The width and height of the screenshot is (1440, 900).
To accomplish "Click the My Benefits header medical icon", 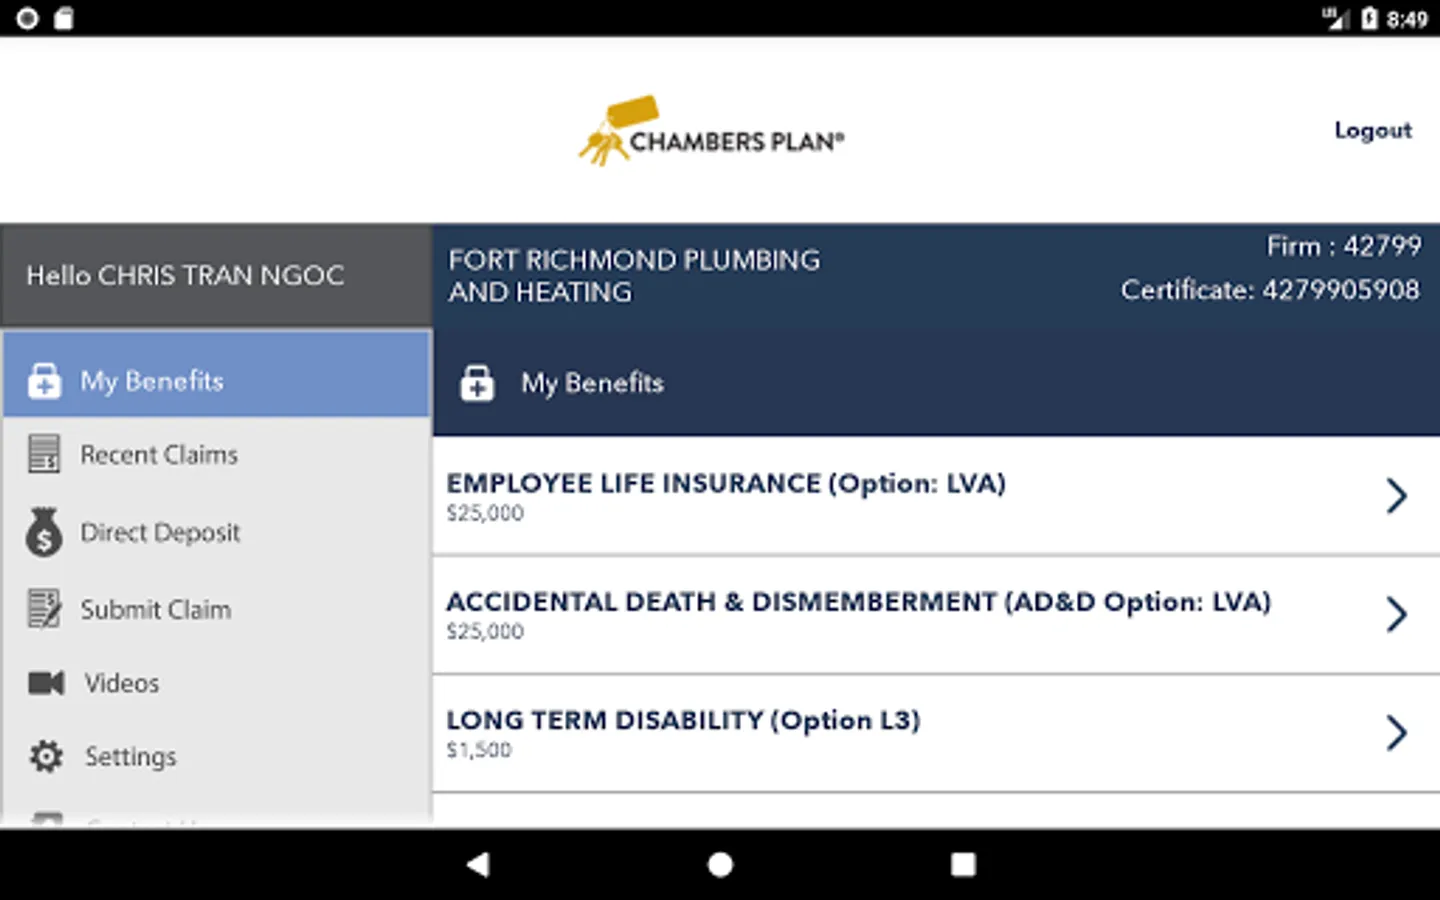I will tap(477, 383).
